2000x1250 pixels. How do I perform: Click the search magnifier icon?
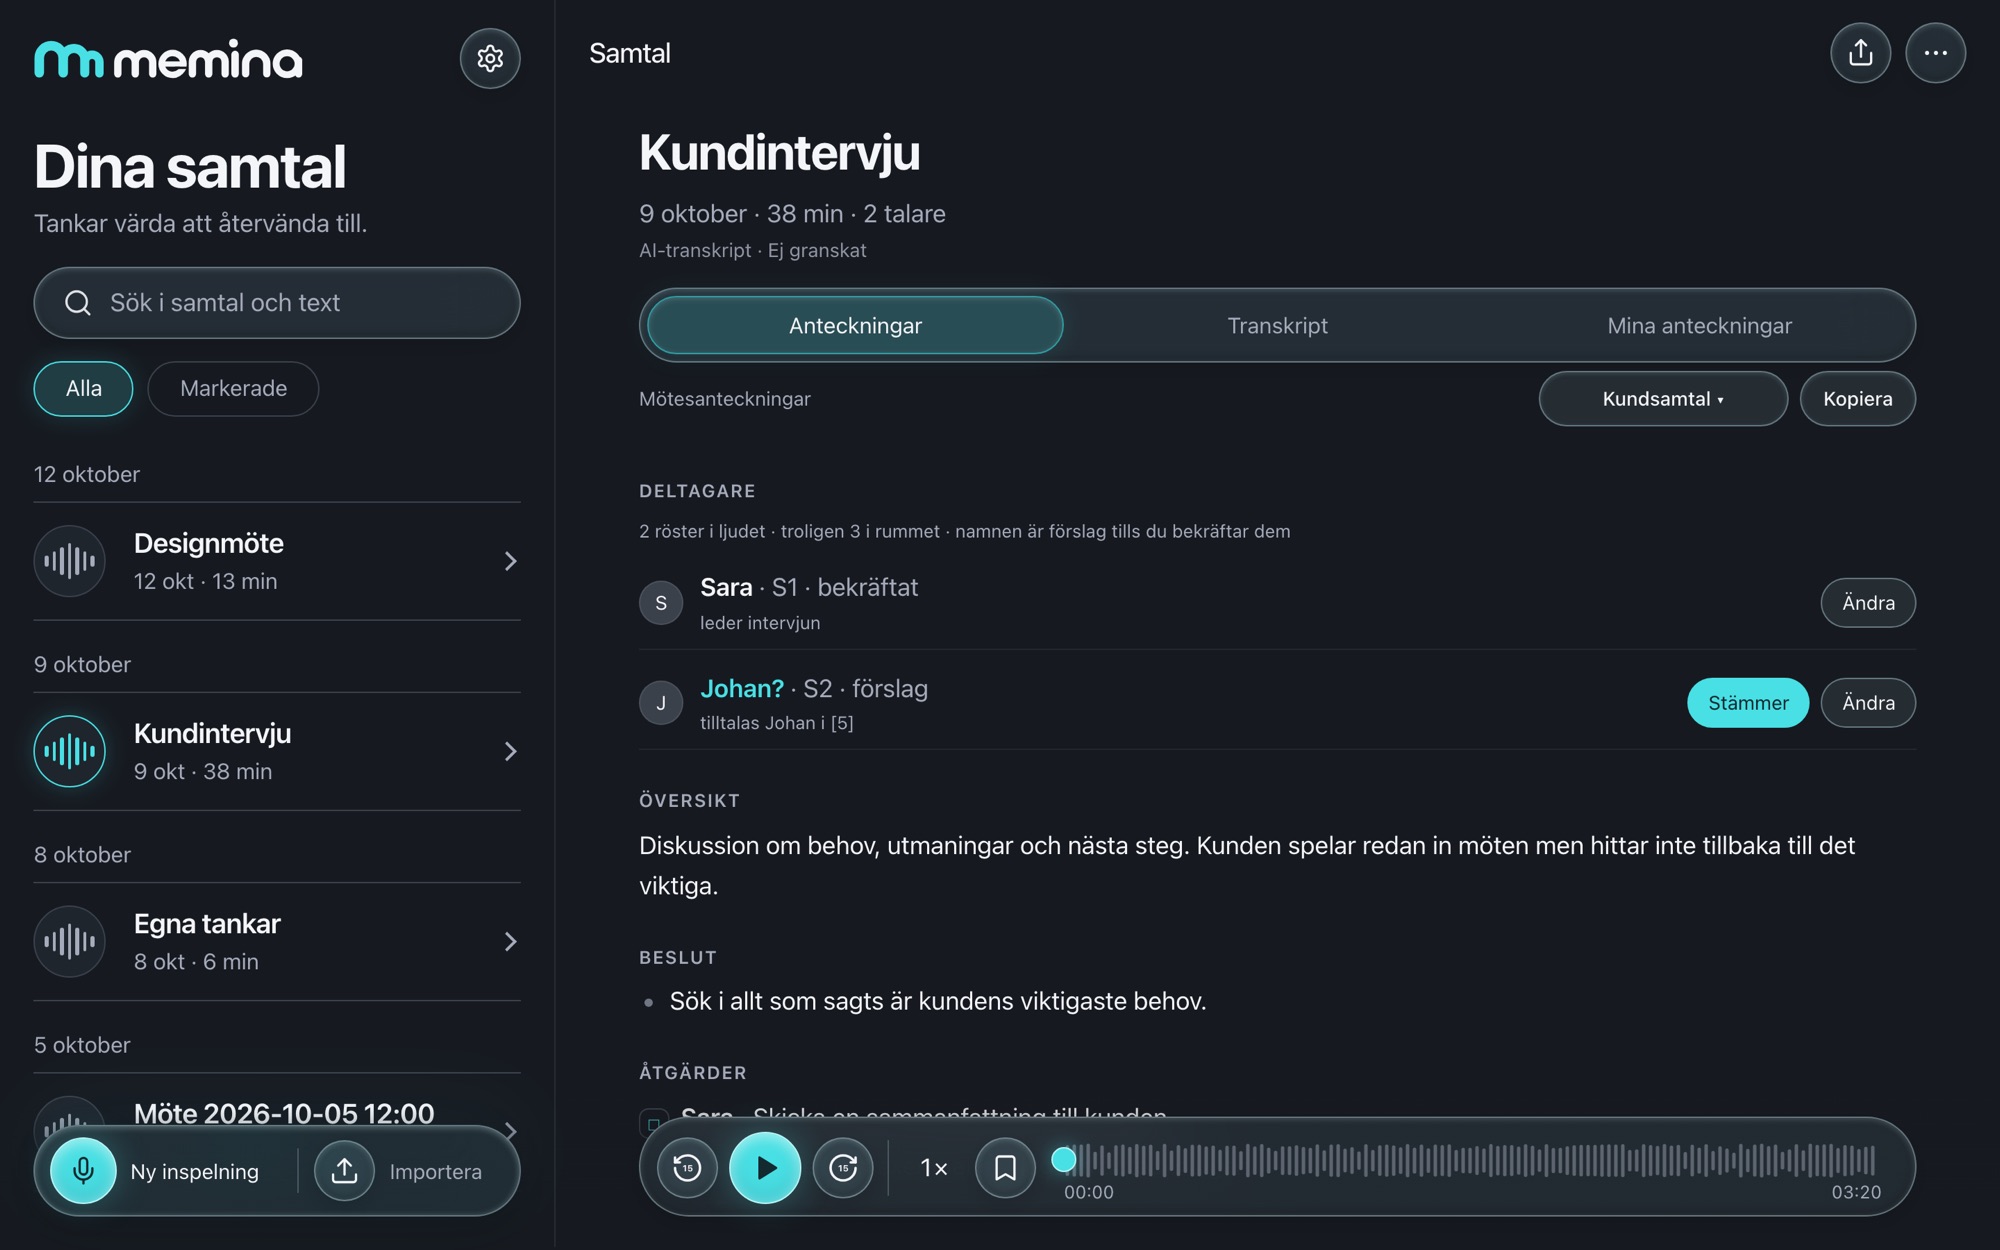point(78,303)
